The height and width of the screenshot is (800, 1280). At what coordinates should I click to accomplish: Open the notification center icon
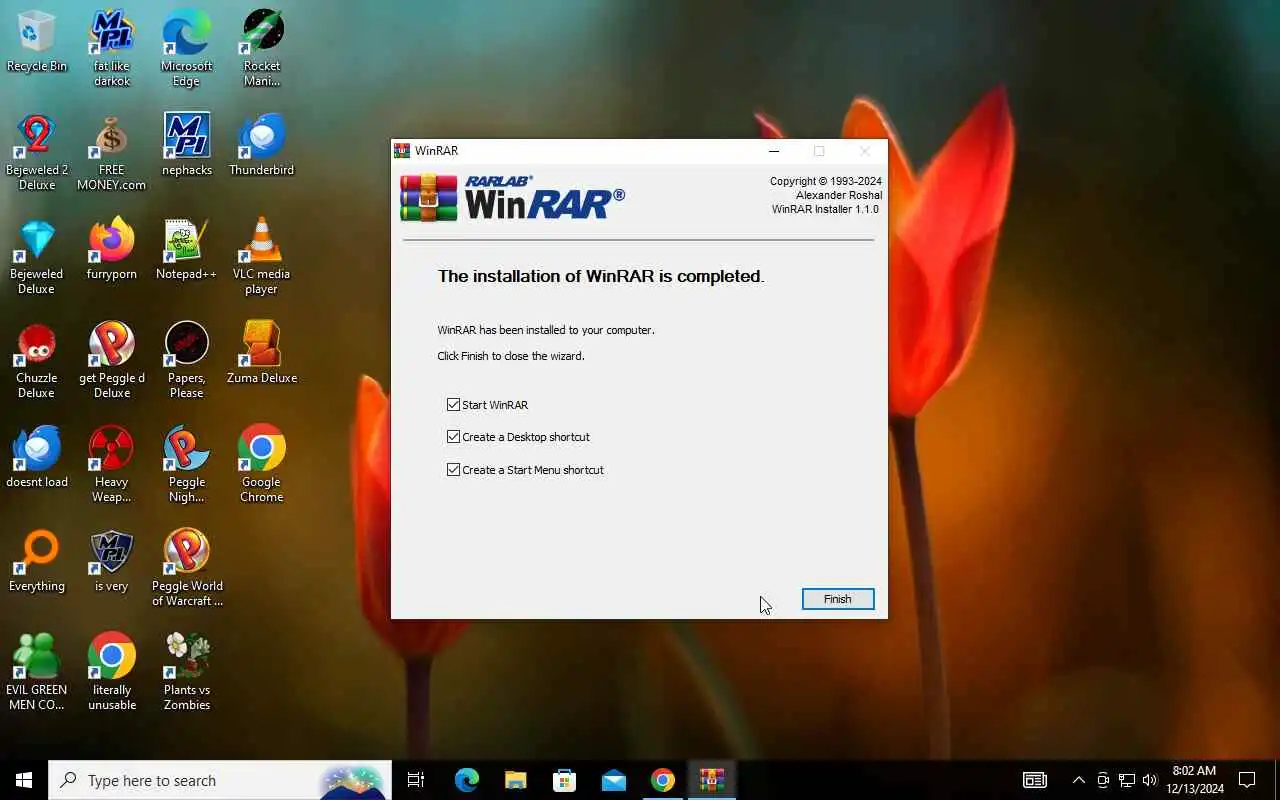pos(1247,780)
